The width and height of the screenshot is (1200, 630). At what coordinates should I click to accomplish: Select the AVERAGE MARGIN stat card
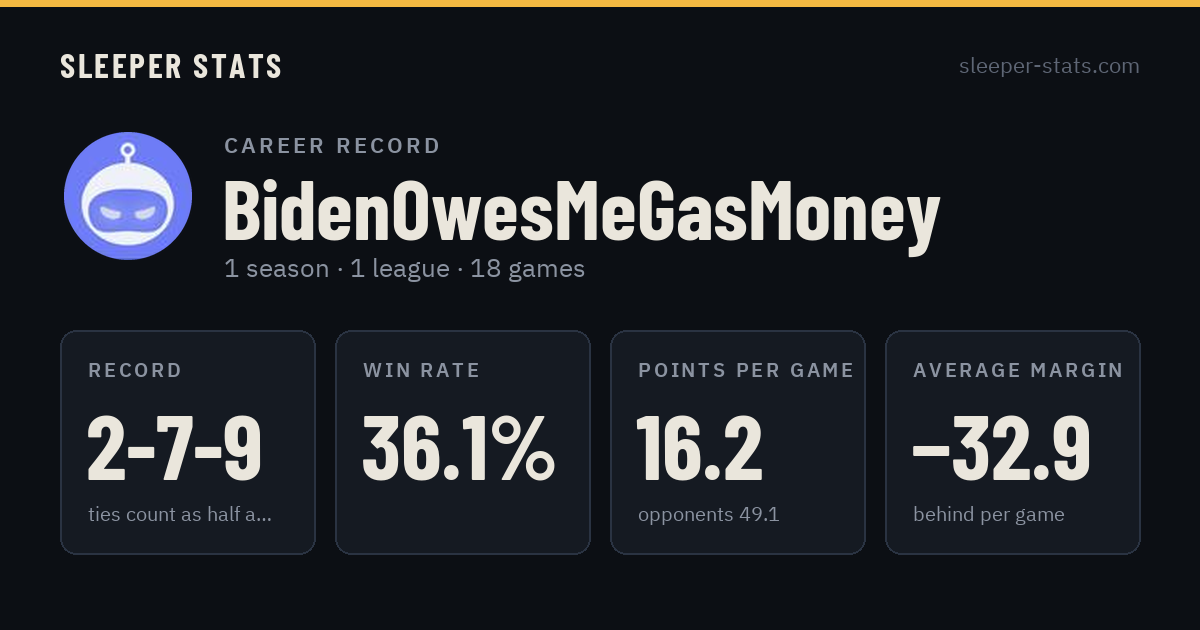(1013, 442)
